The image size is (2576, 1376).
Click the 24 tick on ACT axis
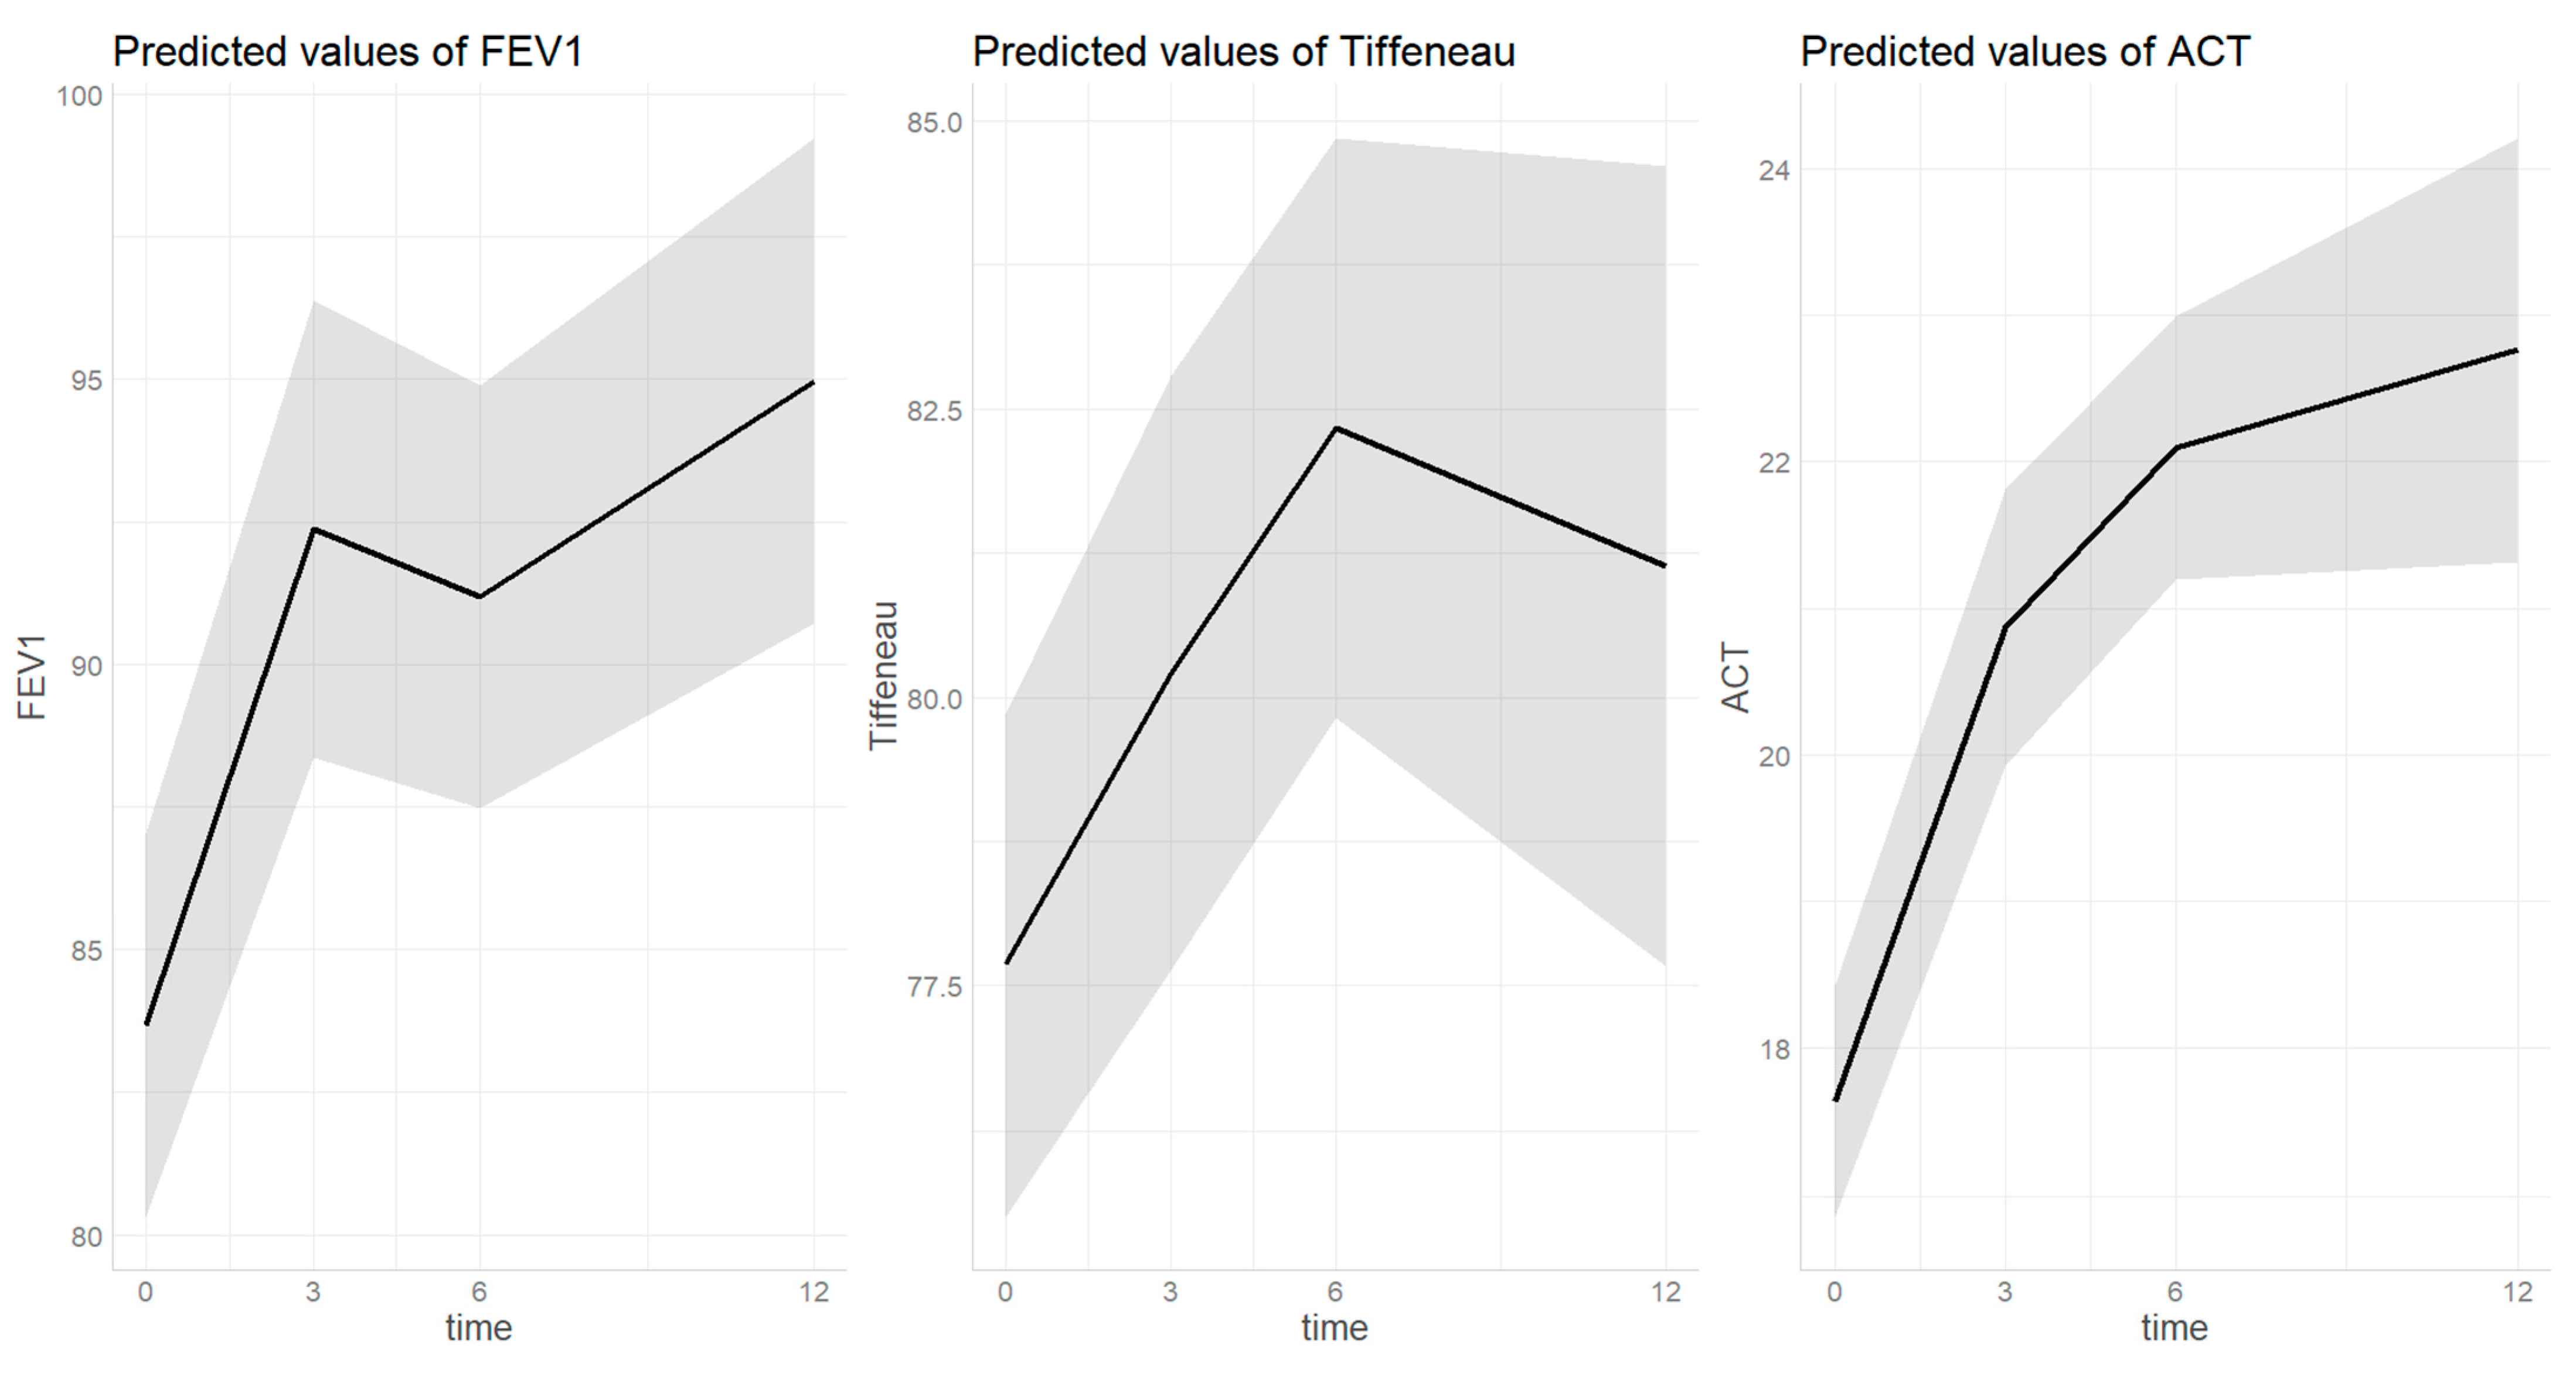(1774, 170)
